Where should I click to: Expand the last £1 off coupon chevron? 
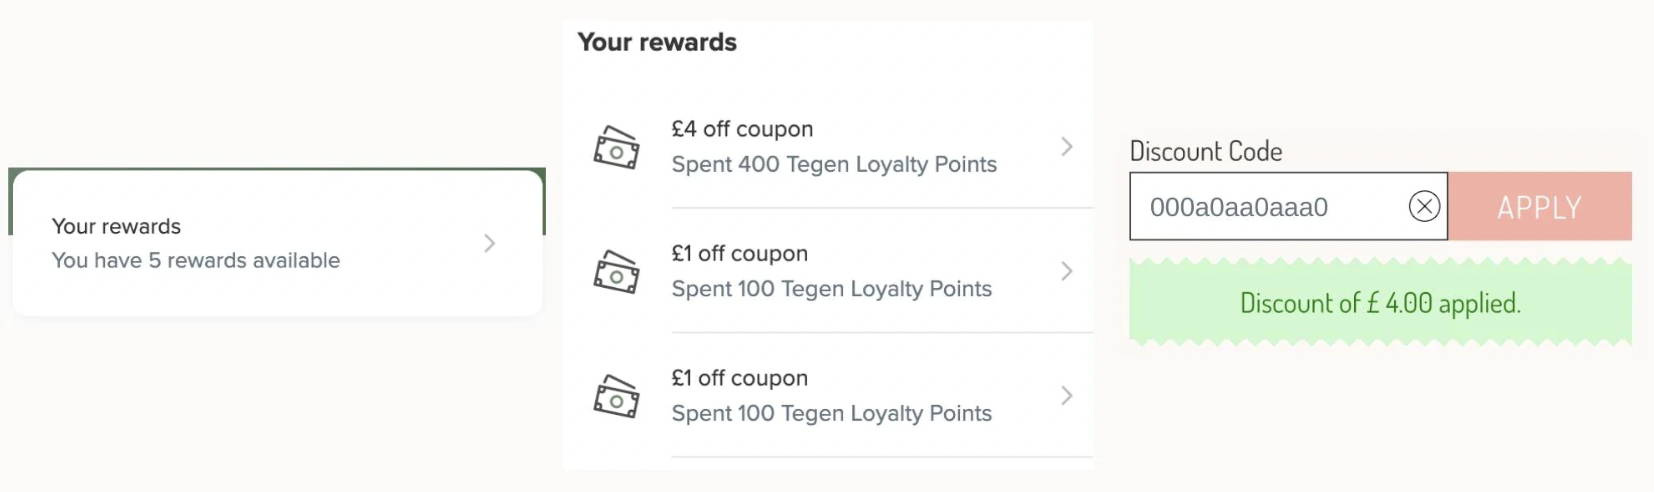point(1067,396)
